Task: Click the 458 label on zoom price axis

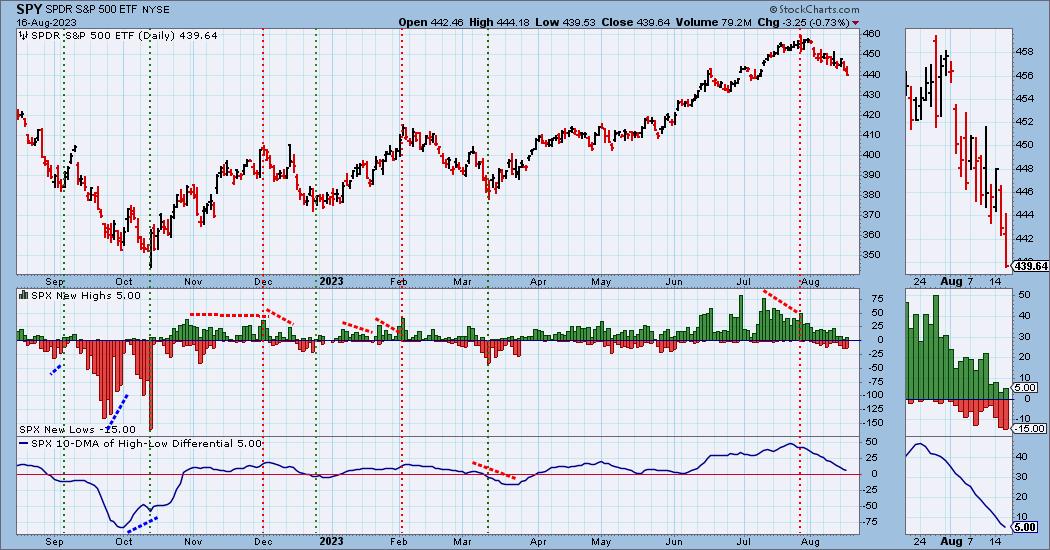Action: (x=1024, y=52)
